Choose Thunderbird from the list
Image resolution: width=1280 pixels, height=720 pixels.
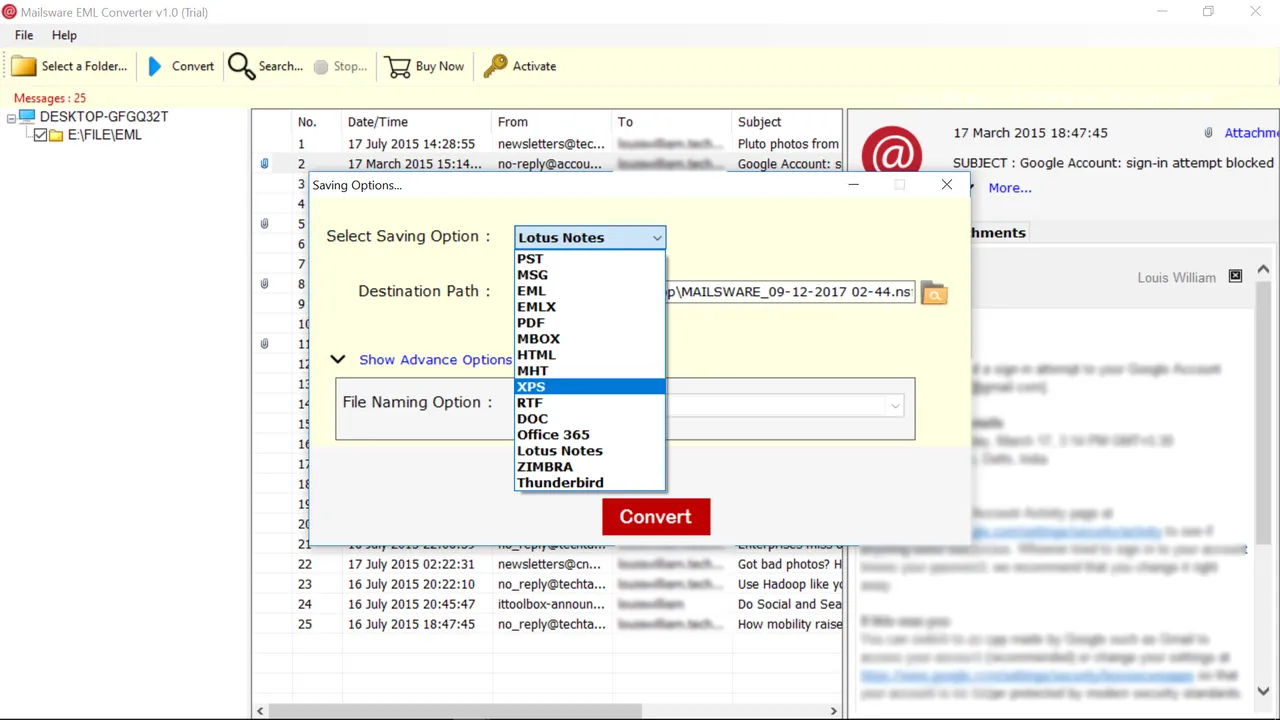click(590, 482)
